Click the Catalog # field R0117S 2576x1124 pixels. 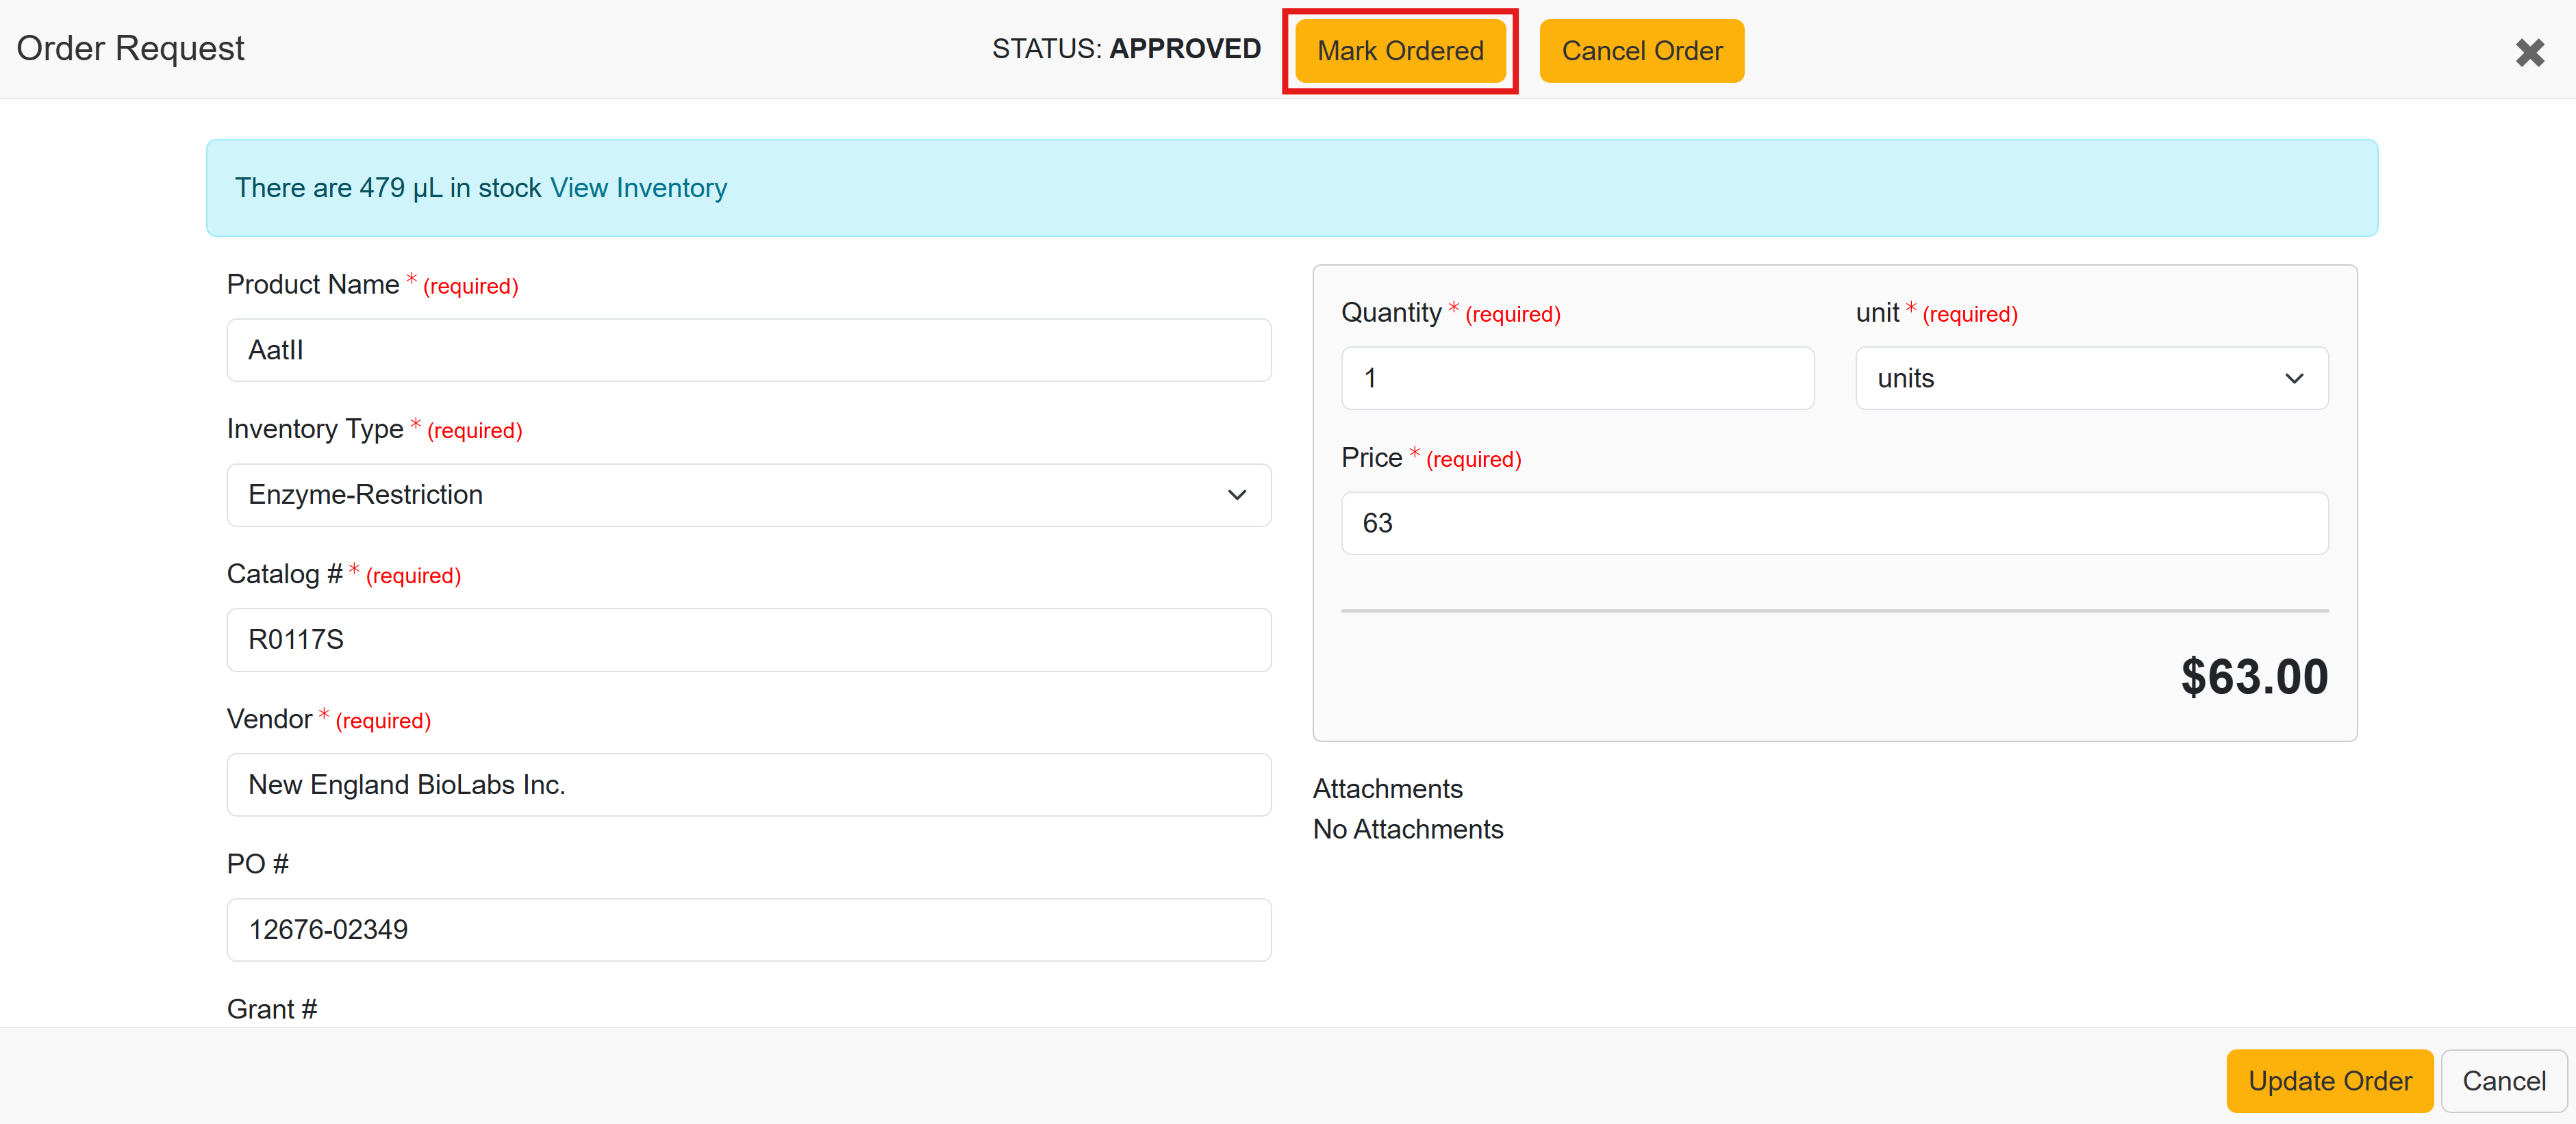pos(748,640)
